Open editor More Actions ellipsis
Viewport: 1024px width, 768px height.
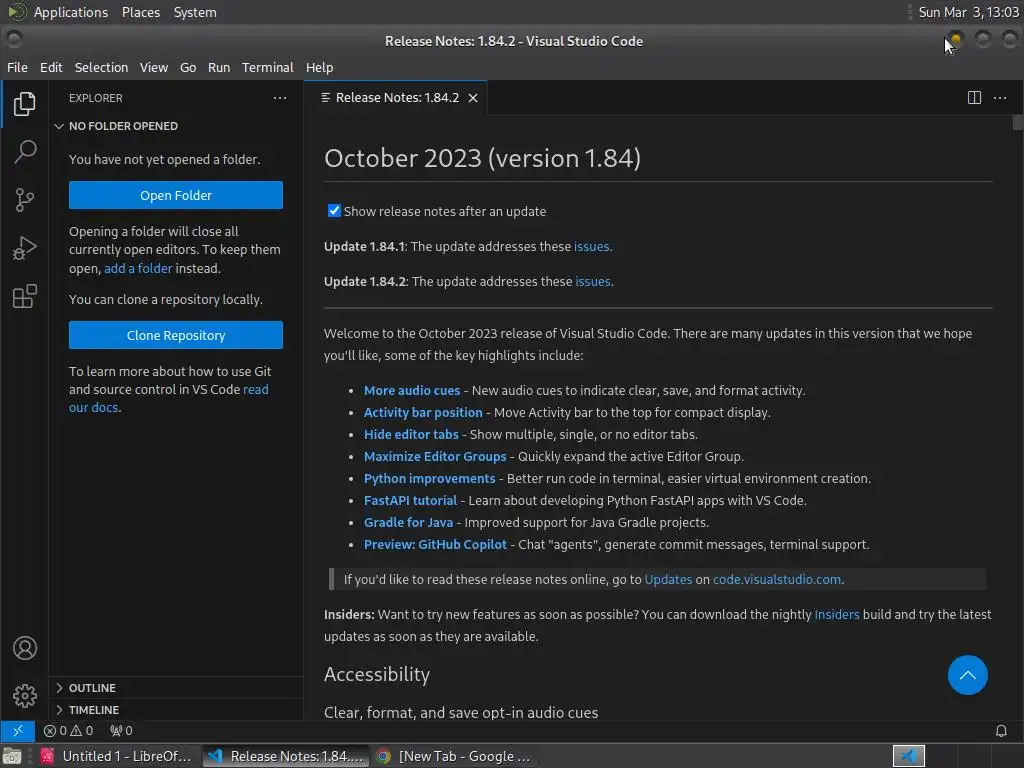(x=1000, y=98)
